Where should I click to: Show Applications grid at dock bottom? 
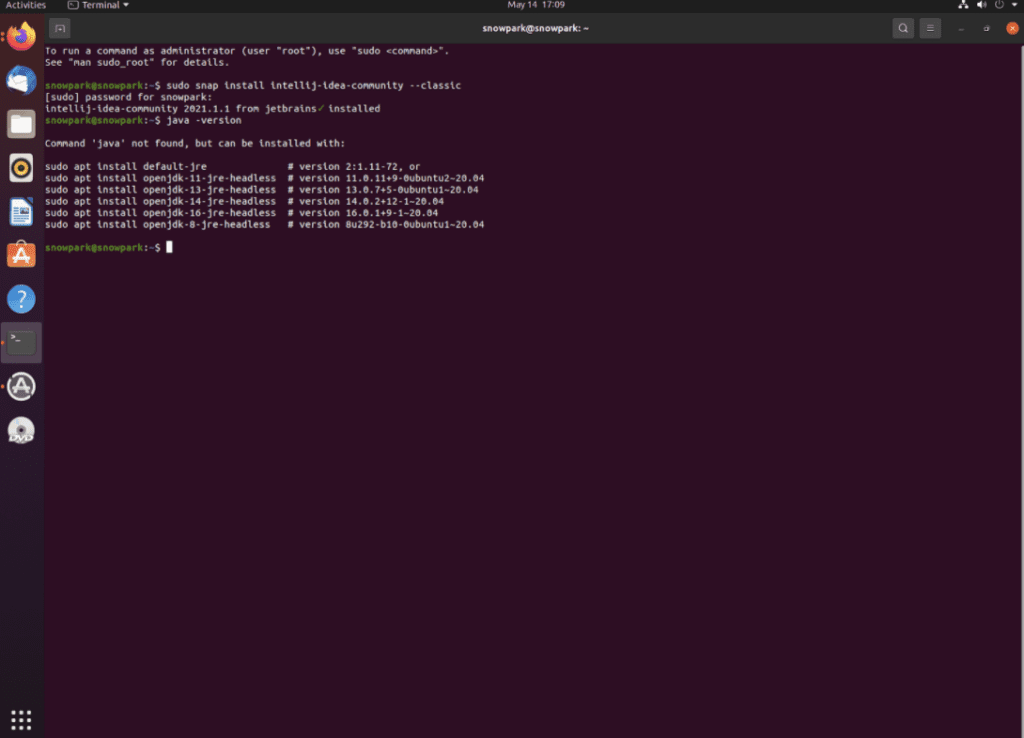[x=21, y=720]
